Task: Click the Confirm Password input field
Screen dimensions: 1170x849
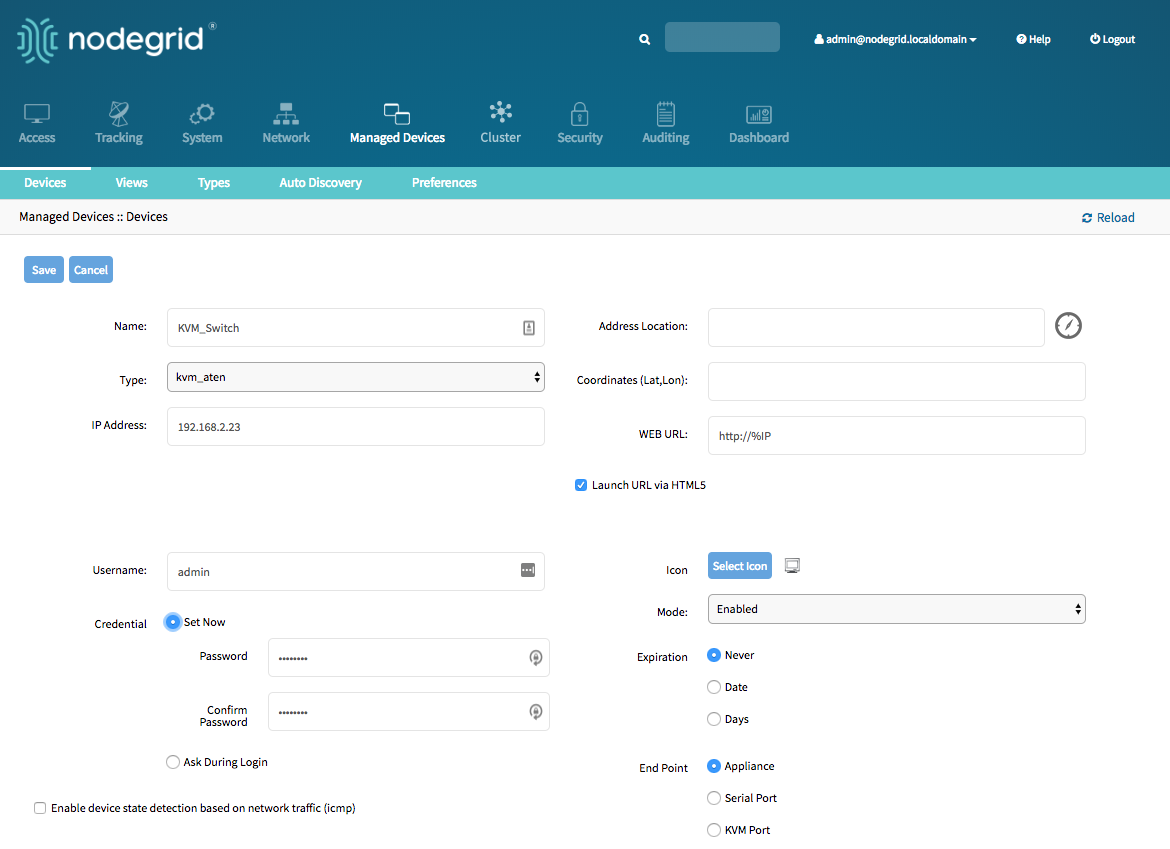Action: (x=409, y=712)
